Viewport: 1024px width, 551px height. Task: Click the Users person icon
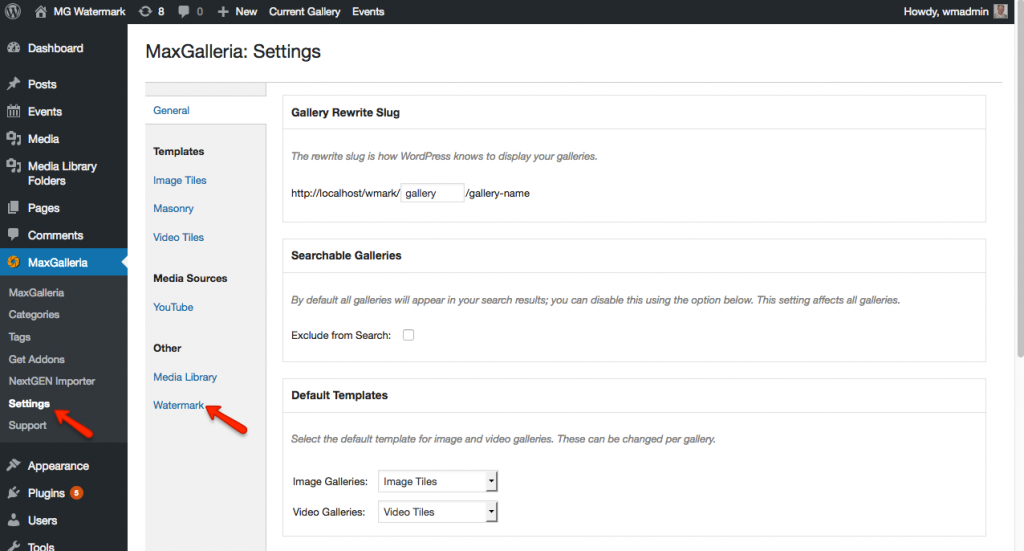tap(14, 520)
